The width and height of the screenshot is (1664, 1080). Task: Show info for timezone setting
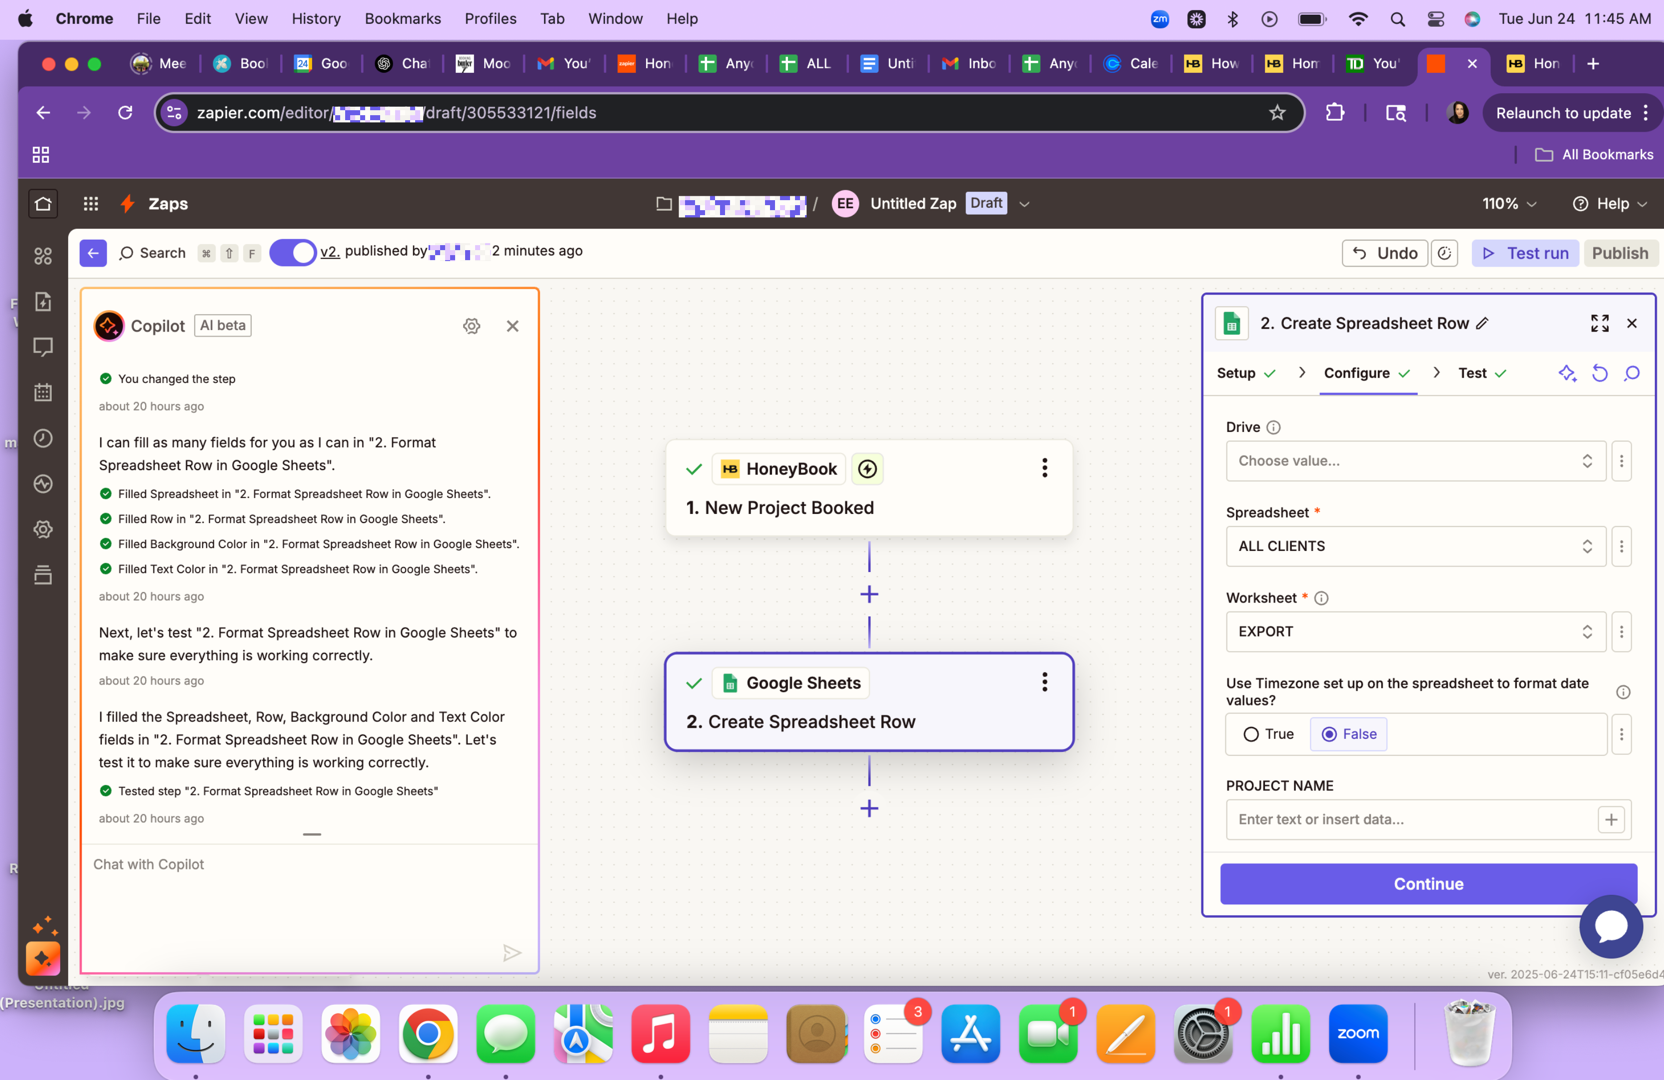1623,692
